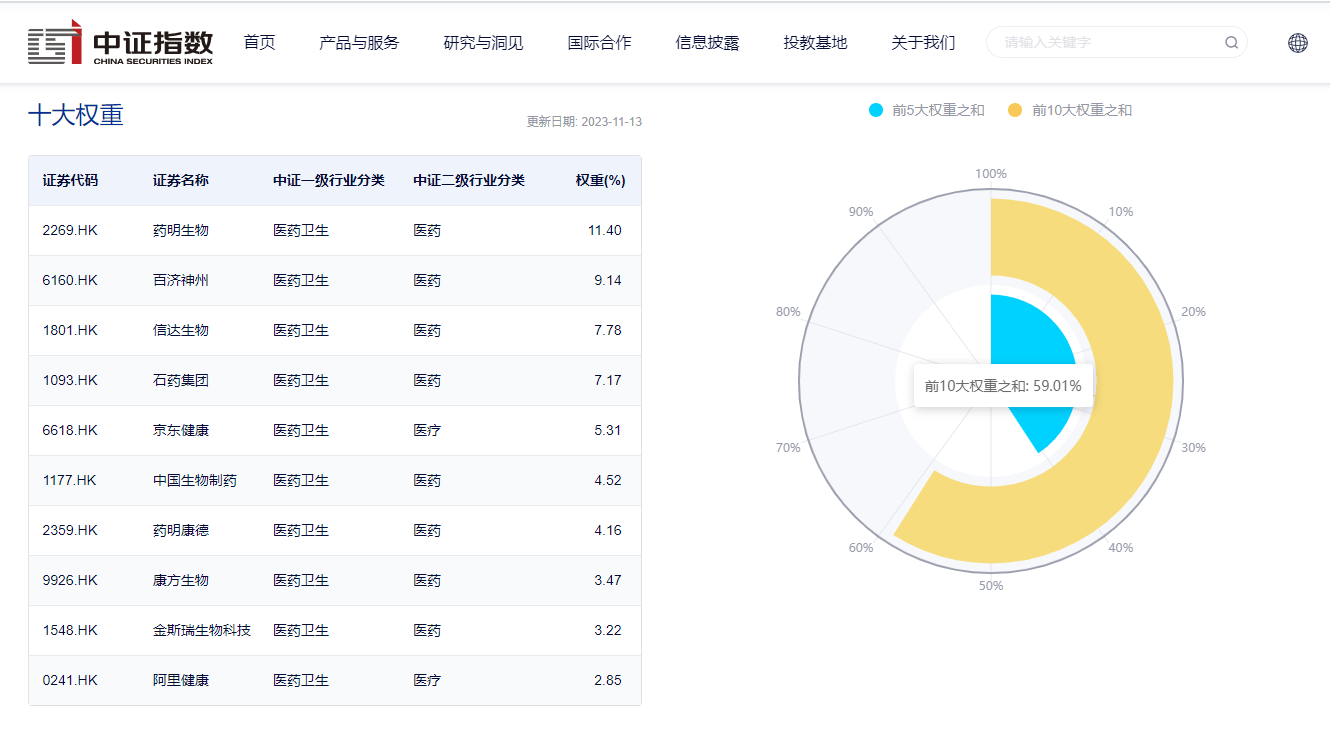The image size is (1330, 730).
Task: Open the globe language switcher
Action: pyautogui.click(x=1297, y=43)
